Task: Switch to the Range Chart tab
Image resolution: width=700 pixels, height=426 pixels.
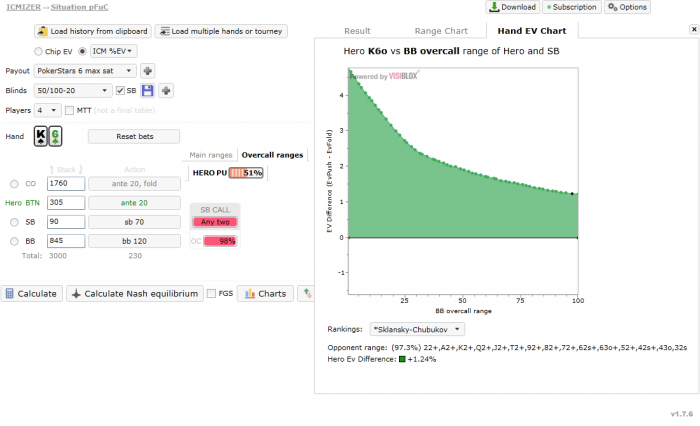Action: [x=440, y=31]
